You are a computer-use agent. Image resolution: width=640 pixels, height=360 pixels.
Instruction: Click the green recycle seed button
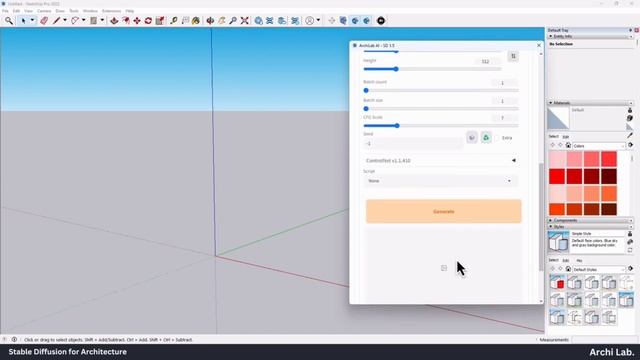[486, 138]
